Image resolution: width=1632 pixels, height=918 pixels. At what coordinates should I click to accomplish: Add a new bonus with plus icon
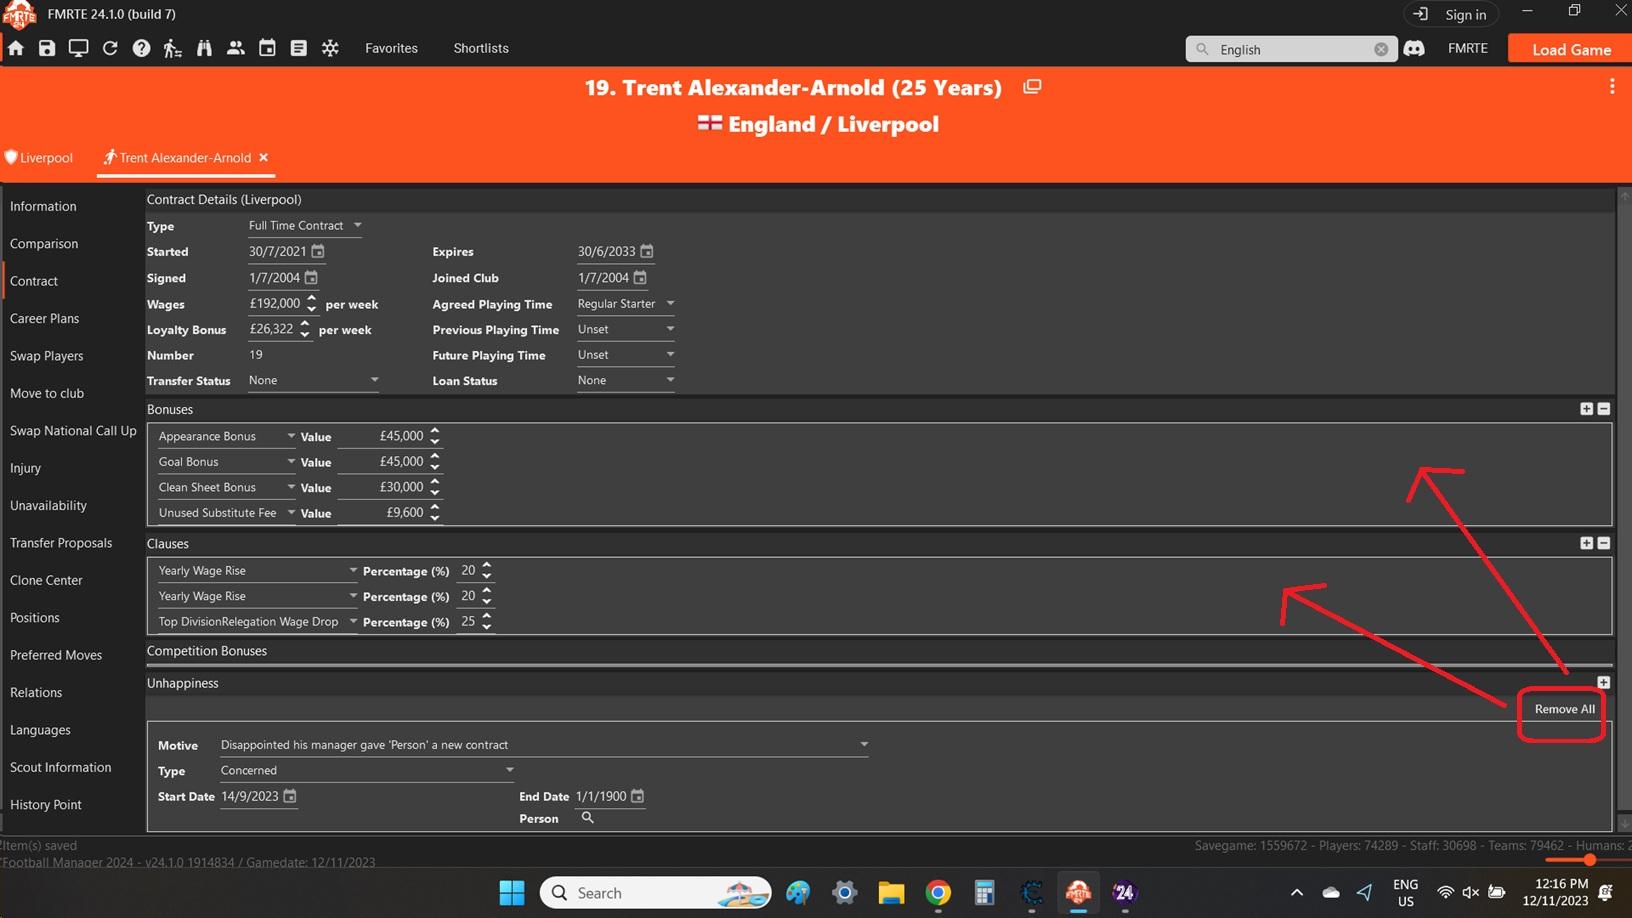pyautogui.click(x=1586, y=409)
